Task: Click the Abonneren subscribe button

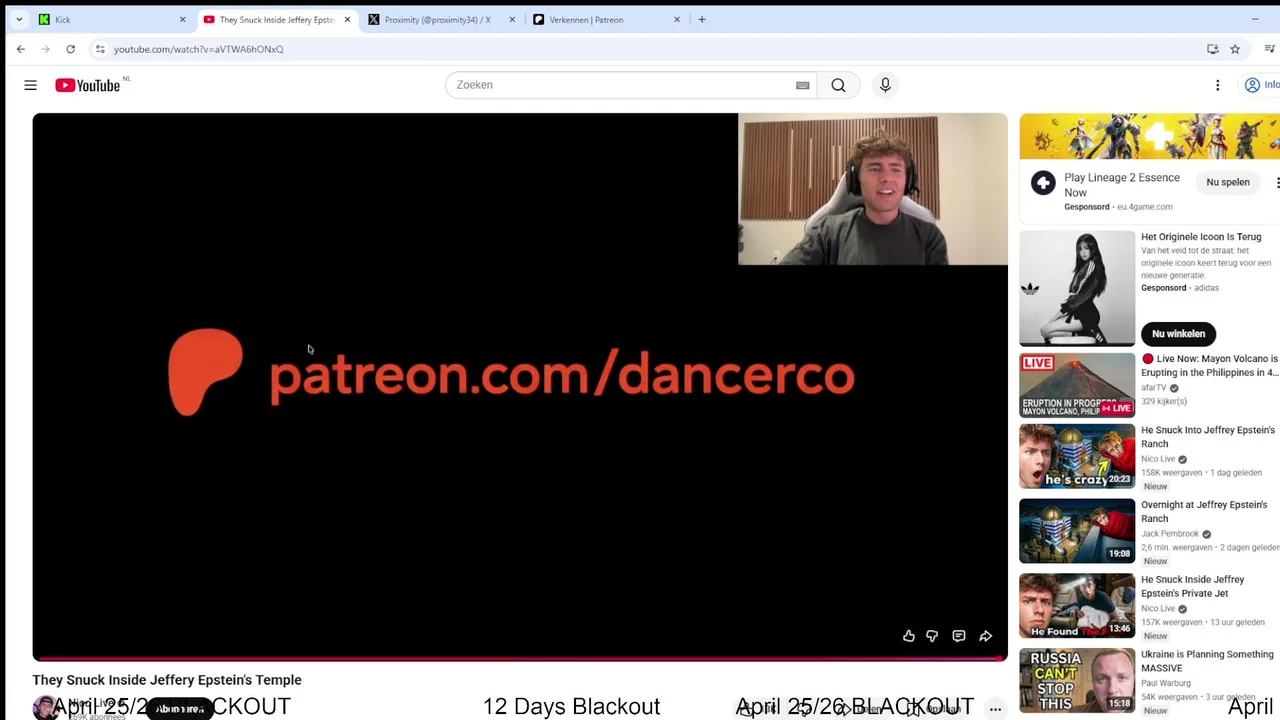Action: pos(180,708)
